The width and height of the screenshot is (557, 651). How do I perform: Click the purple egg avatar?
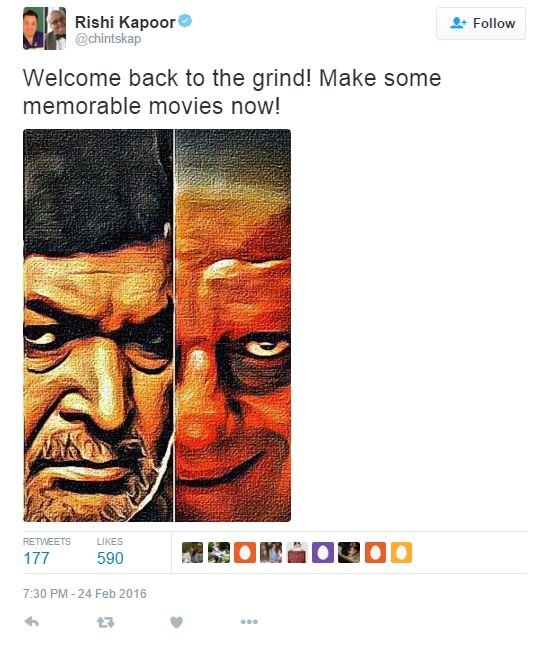coord(323,553)
